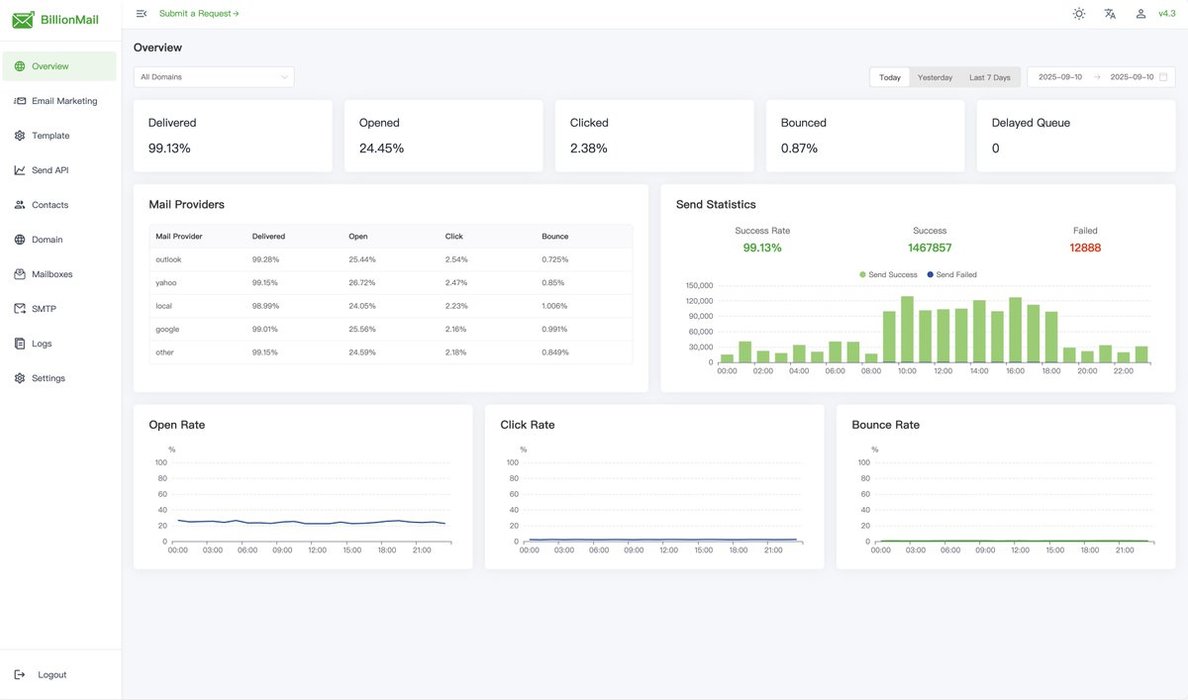1188x700 pixels.
Task: Click the Submit a Request link
Action: (198, 14)
